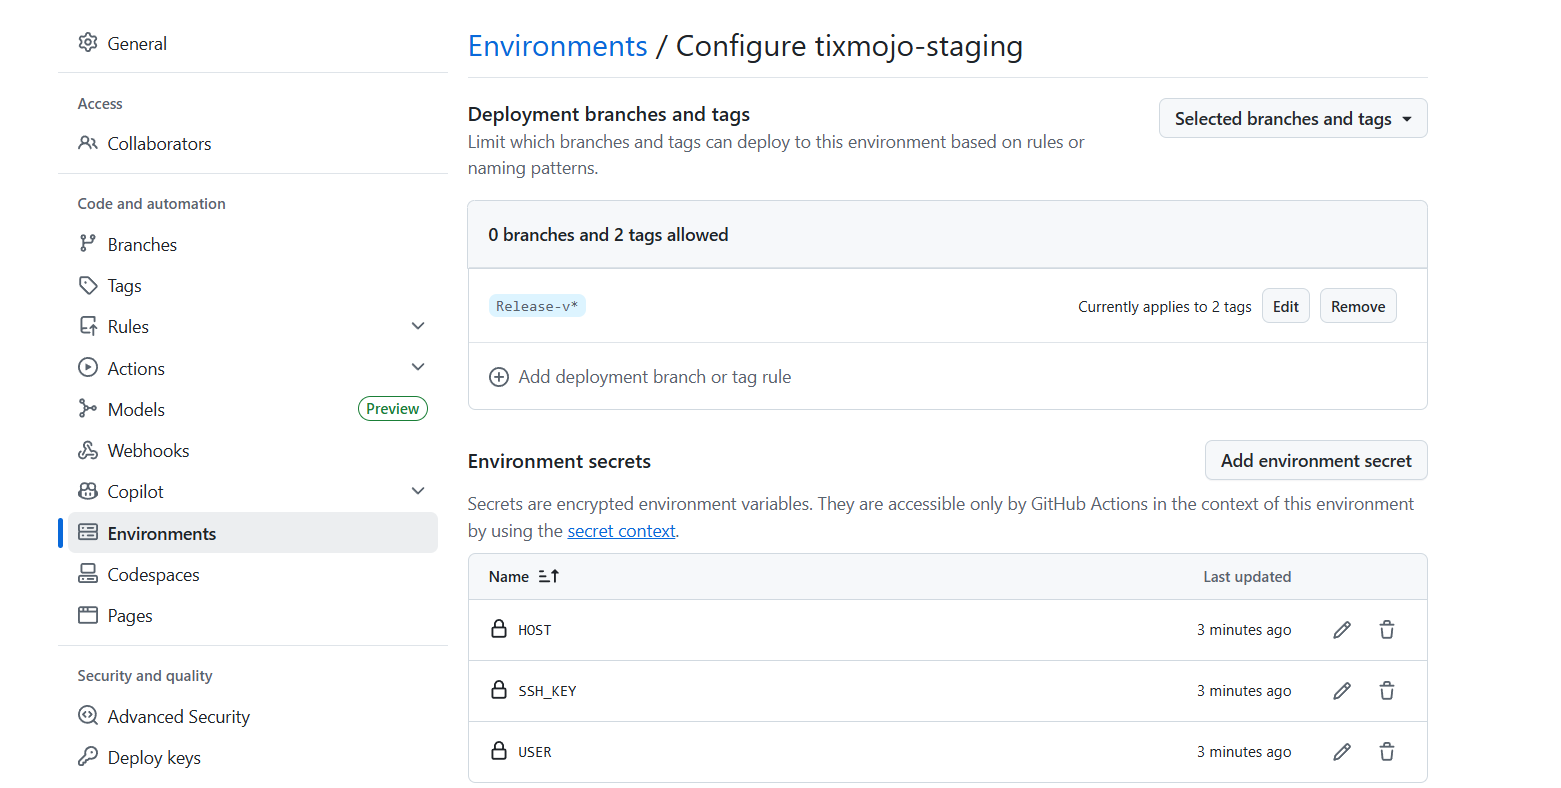The width and height of the screenshot is (1561, 788).
Task: Click the Advanced Security shield icon
Action: pos(88,716)
